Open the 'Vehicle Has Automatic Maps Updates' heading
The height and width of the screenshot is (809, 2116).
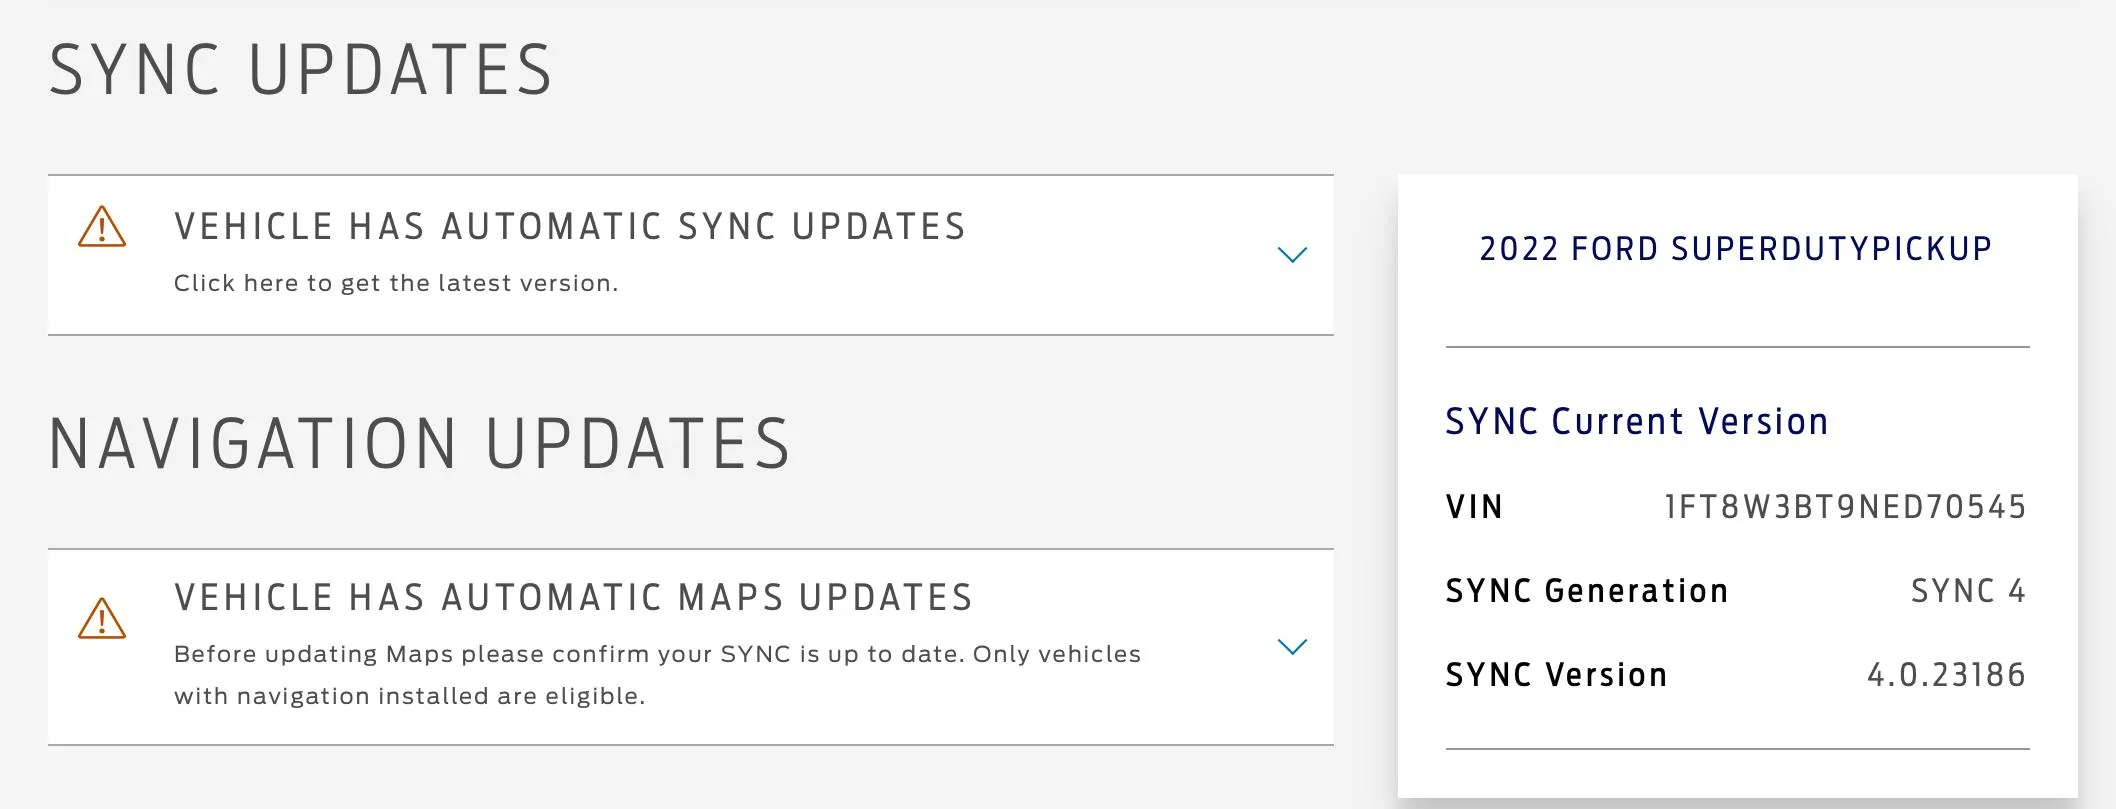point(573,598)
